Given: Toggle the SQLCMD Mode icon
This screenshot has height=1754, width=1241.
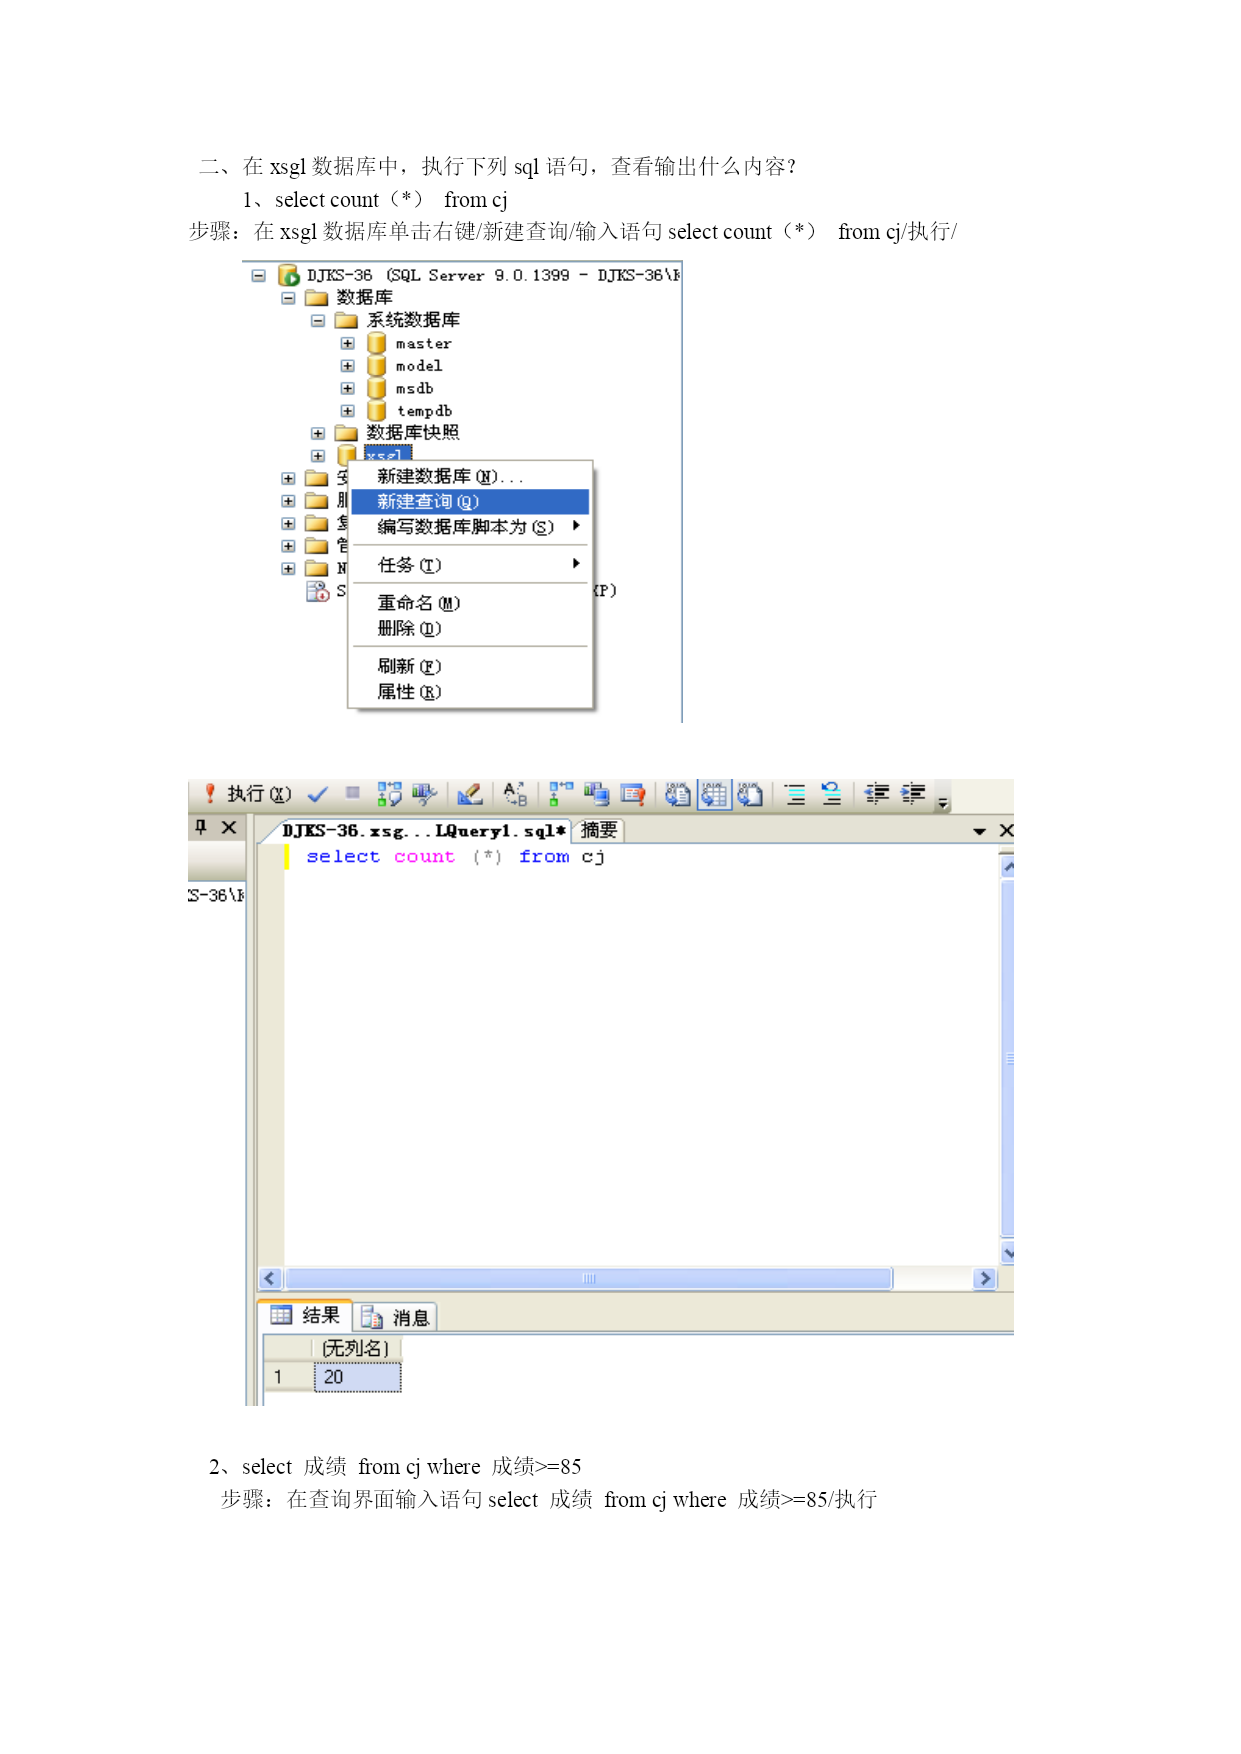Looking at the screenshot, I should click(x=633, y=794).
